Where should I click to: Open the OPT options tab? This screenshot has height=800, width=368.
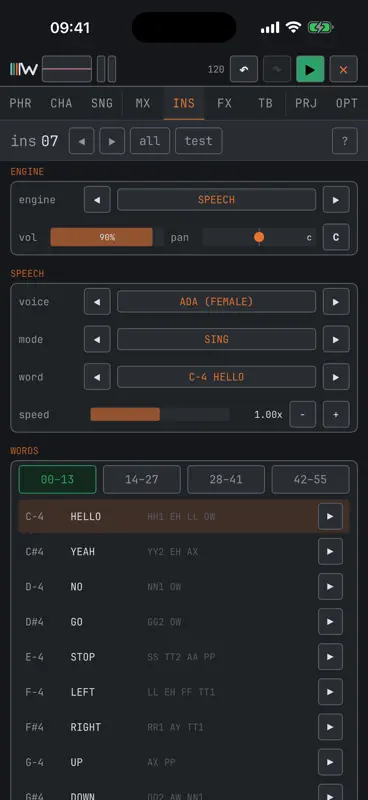[x=347, y=103]
